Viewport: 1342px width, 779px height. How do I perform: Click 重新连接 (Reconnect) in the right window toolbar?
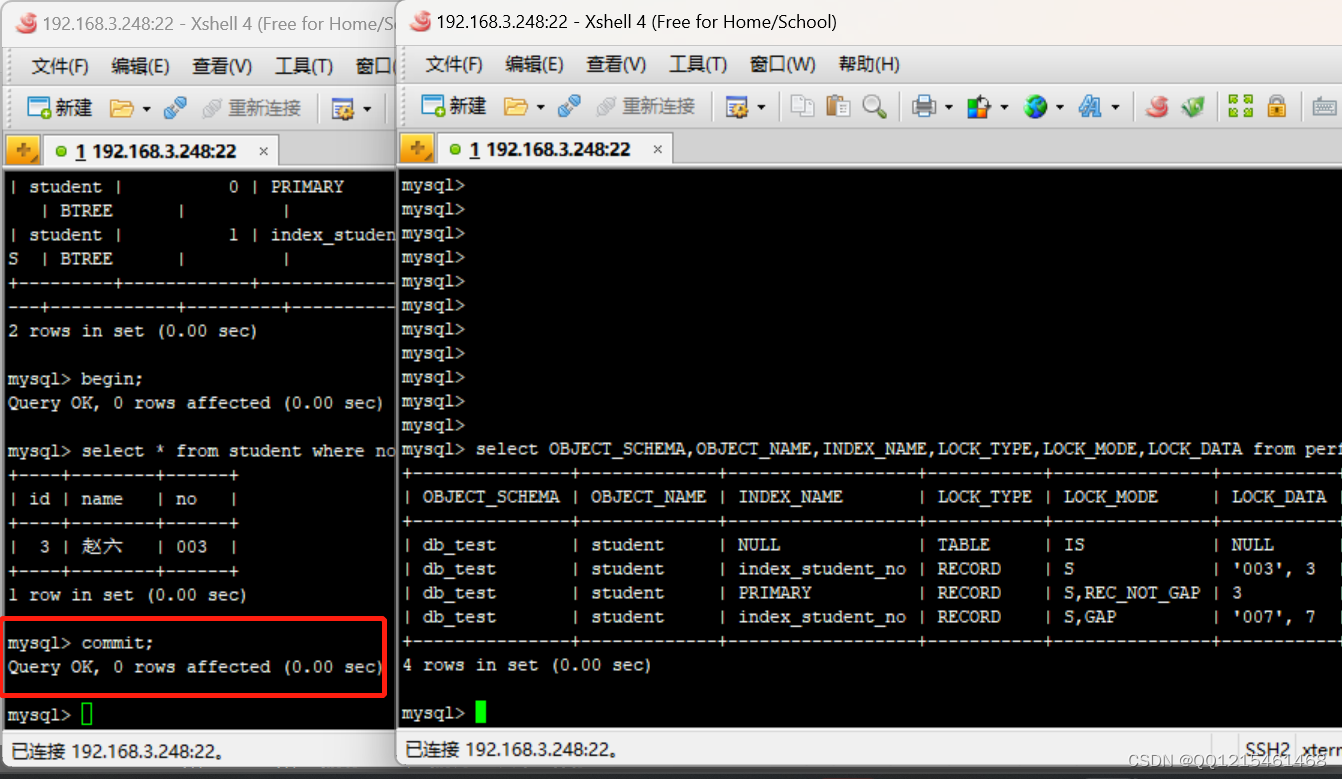646,106
